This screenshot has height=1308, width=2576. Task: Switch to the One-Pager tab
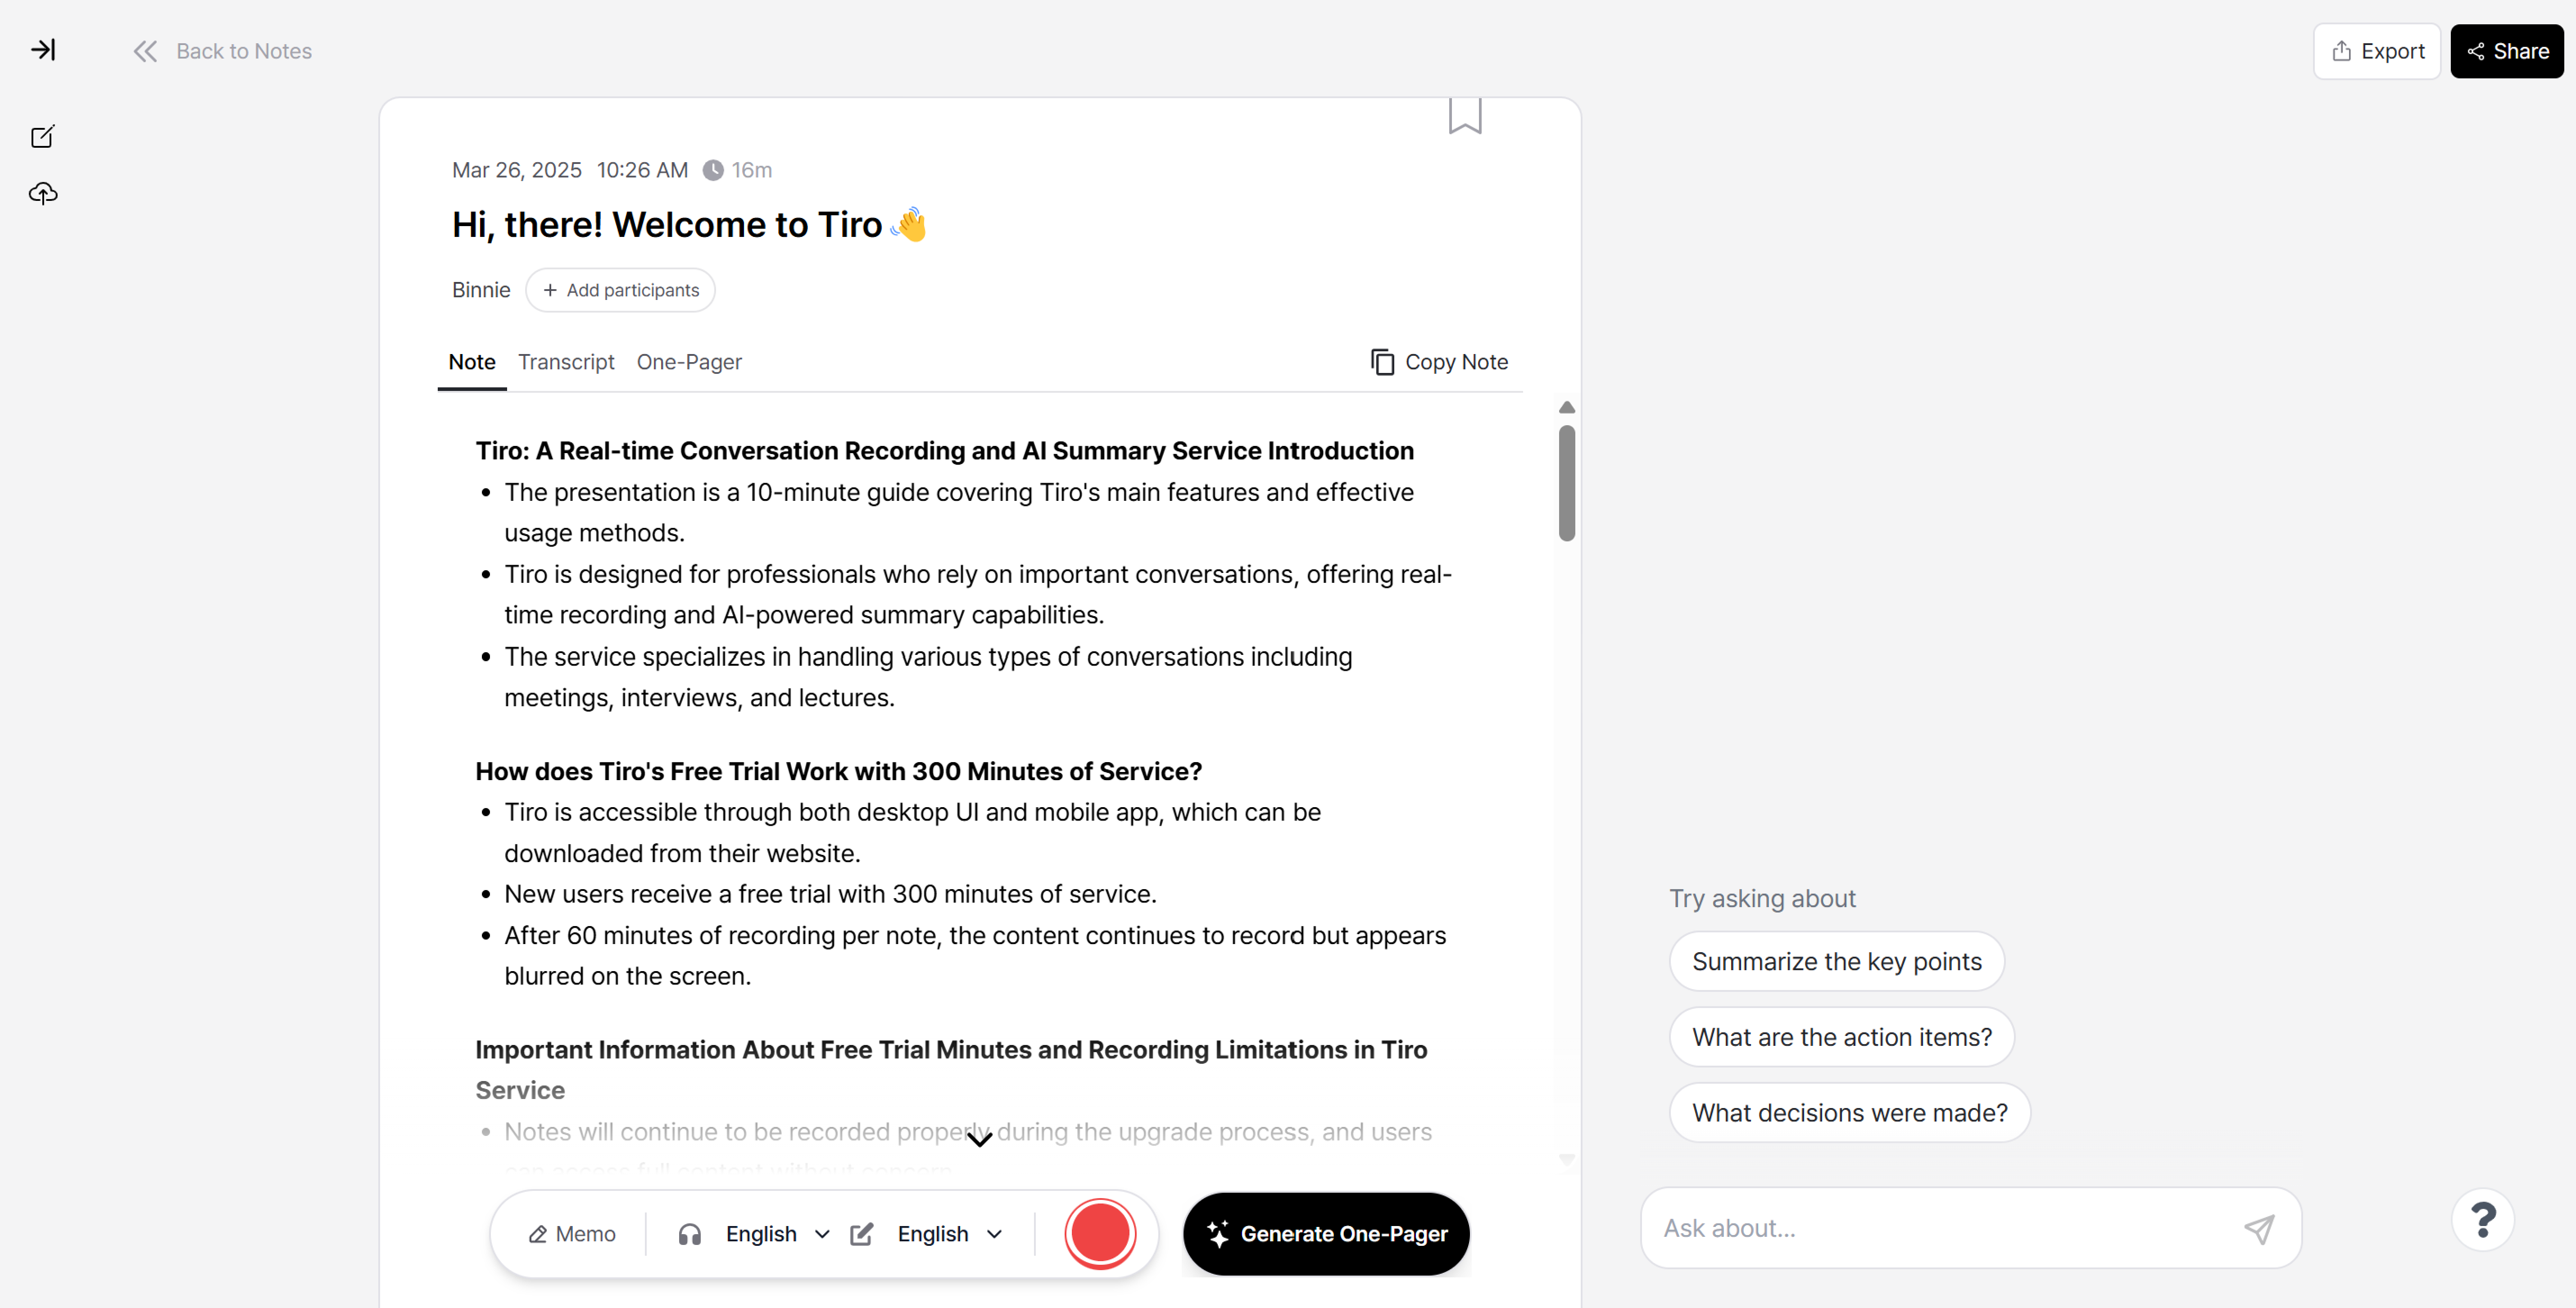click(689, 362)
